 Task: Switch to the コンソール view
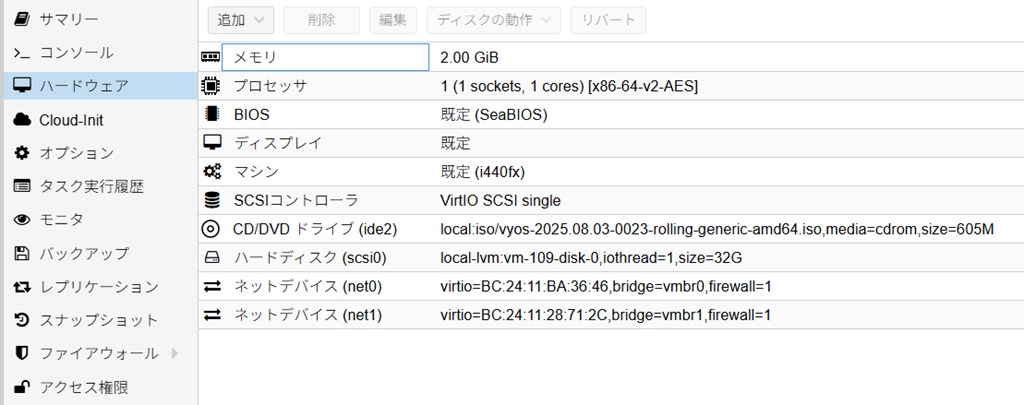point(76,52)
